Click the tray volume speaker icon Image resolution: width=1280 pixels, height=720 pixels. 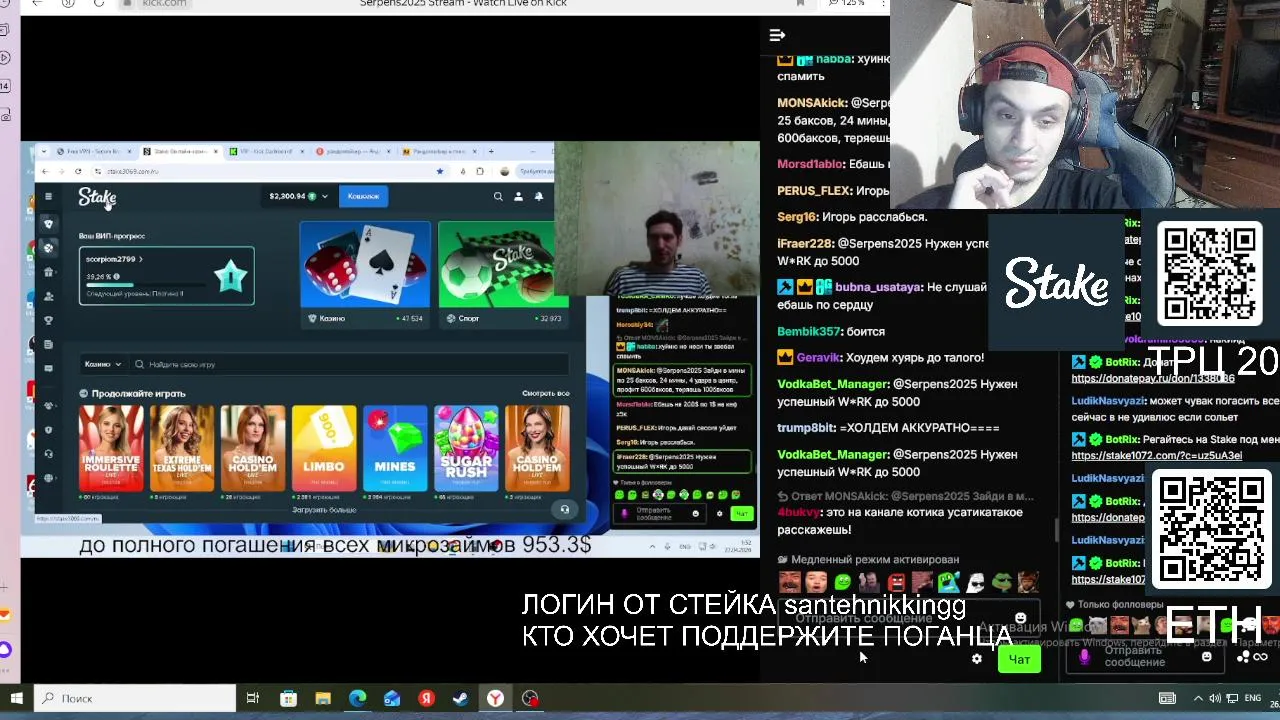[1215, 698]
